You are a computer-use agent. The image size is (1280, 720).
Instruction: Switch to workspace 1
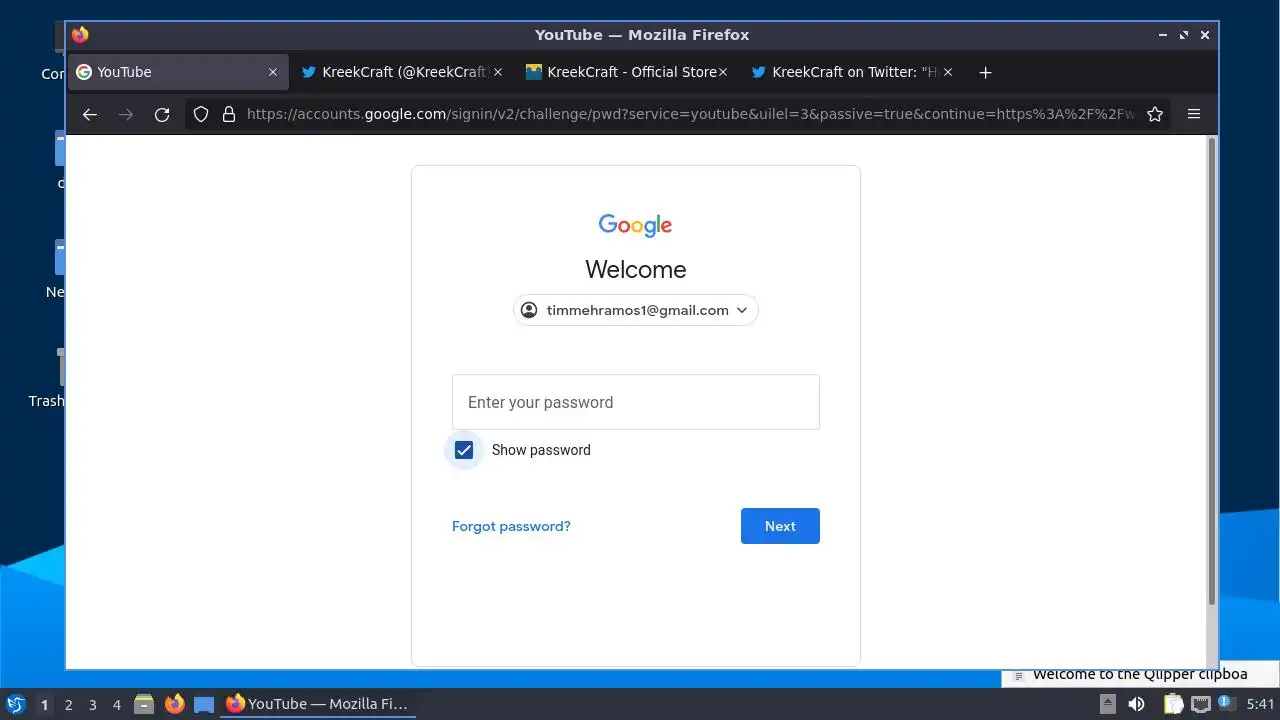click(44, 704)
